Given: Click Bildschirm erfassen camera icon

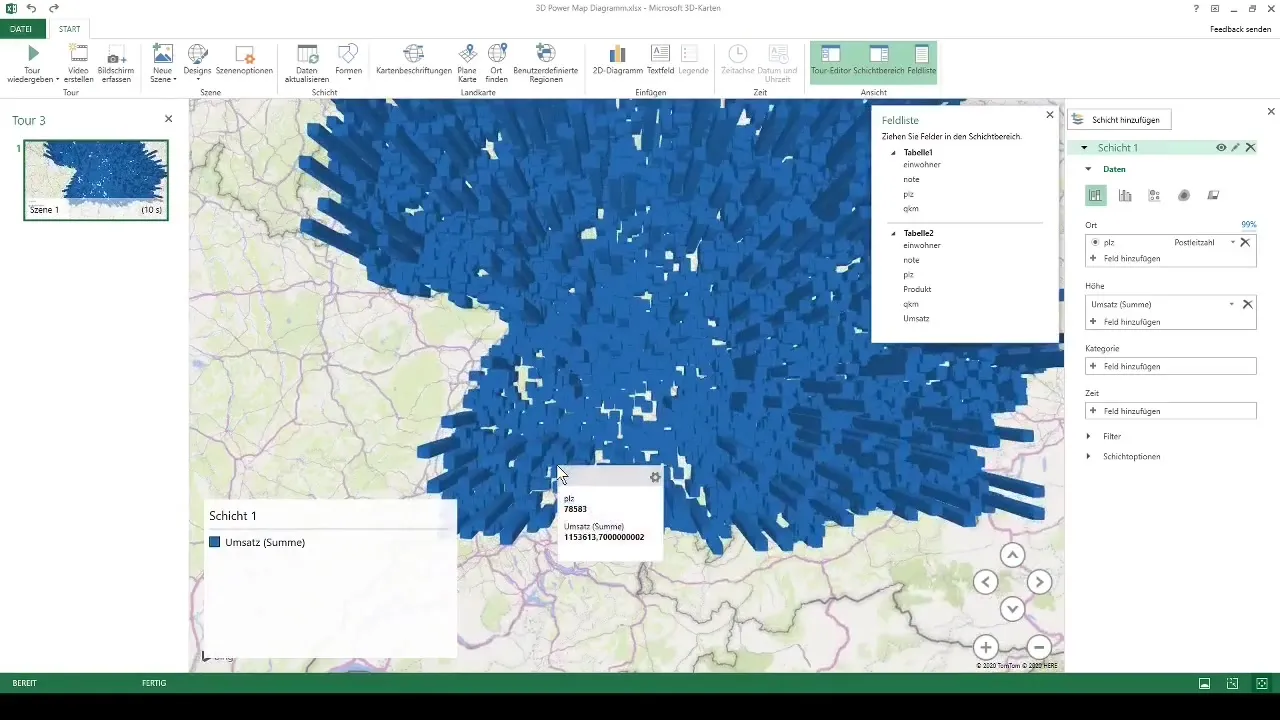Looking at the screenshot, I should (x=116, y=54).
